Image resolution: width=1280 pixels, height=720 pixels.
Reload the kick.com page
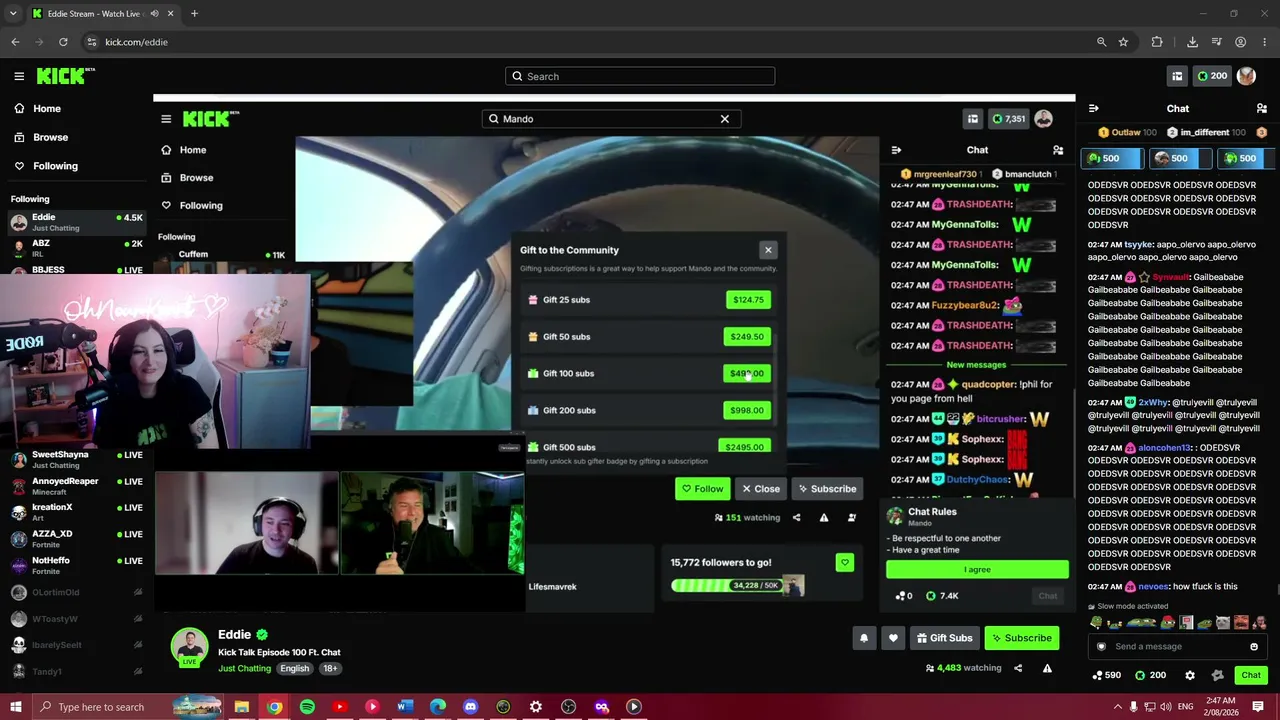click(x=63, y=42)
